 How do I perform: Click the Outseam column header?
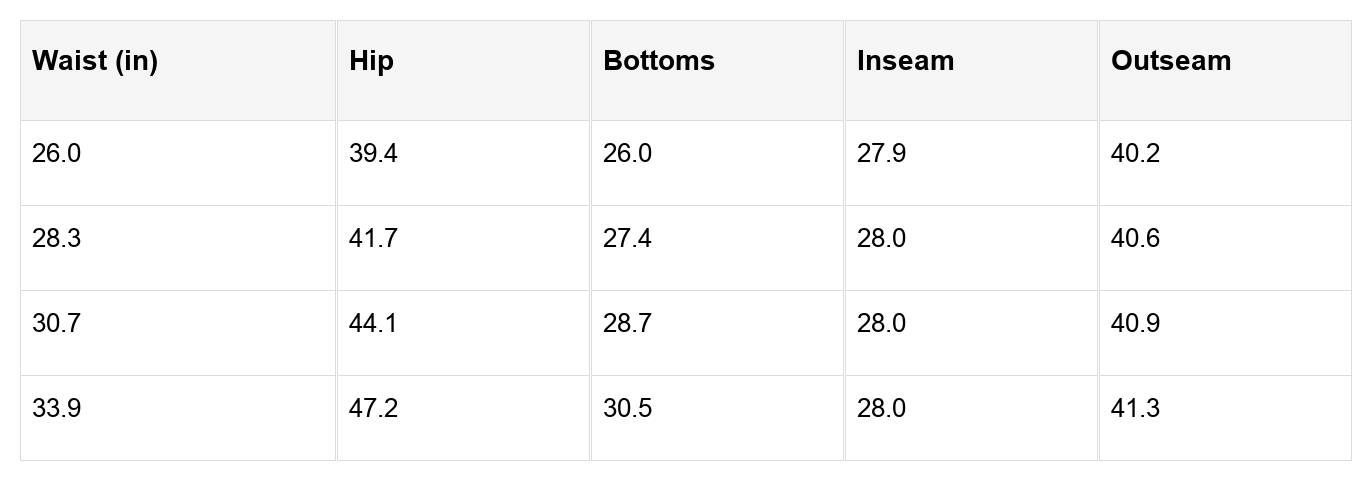pos(1171,61)
